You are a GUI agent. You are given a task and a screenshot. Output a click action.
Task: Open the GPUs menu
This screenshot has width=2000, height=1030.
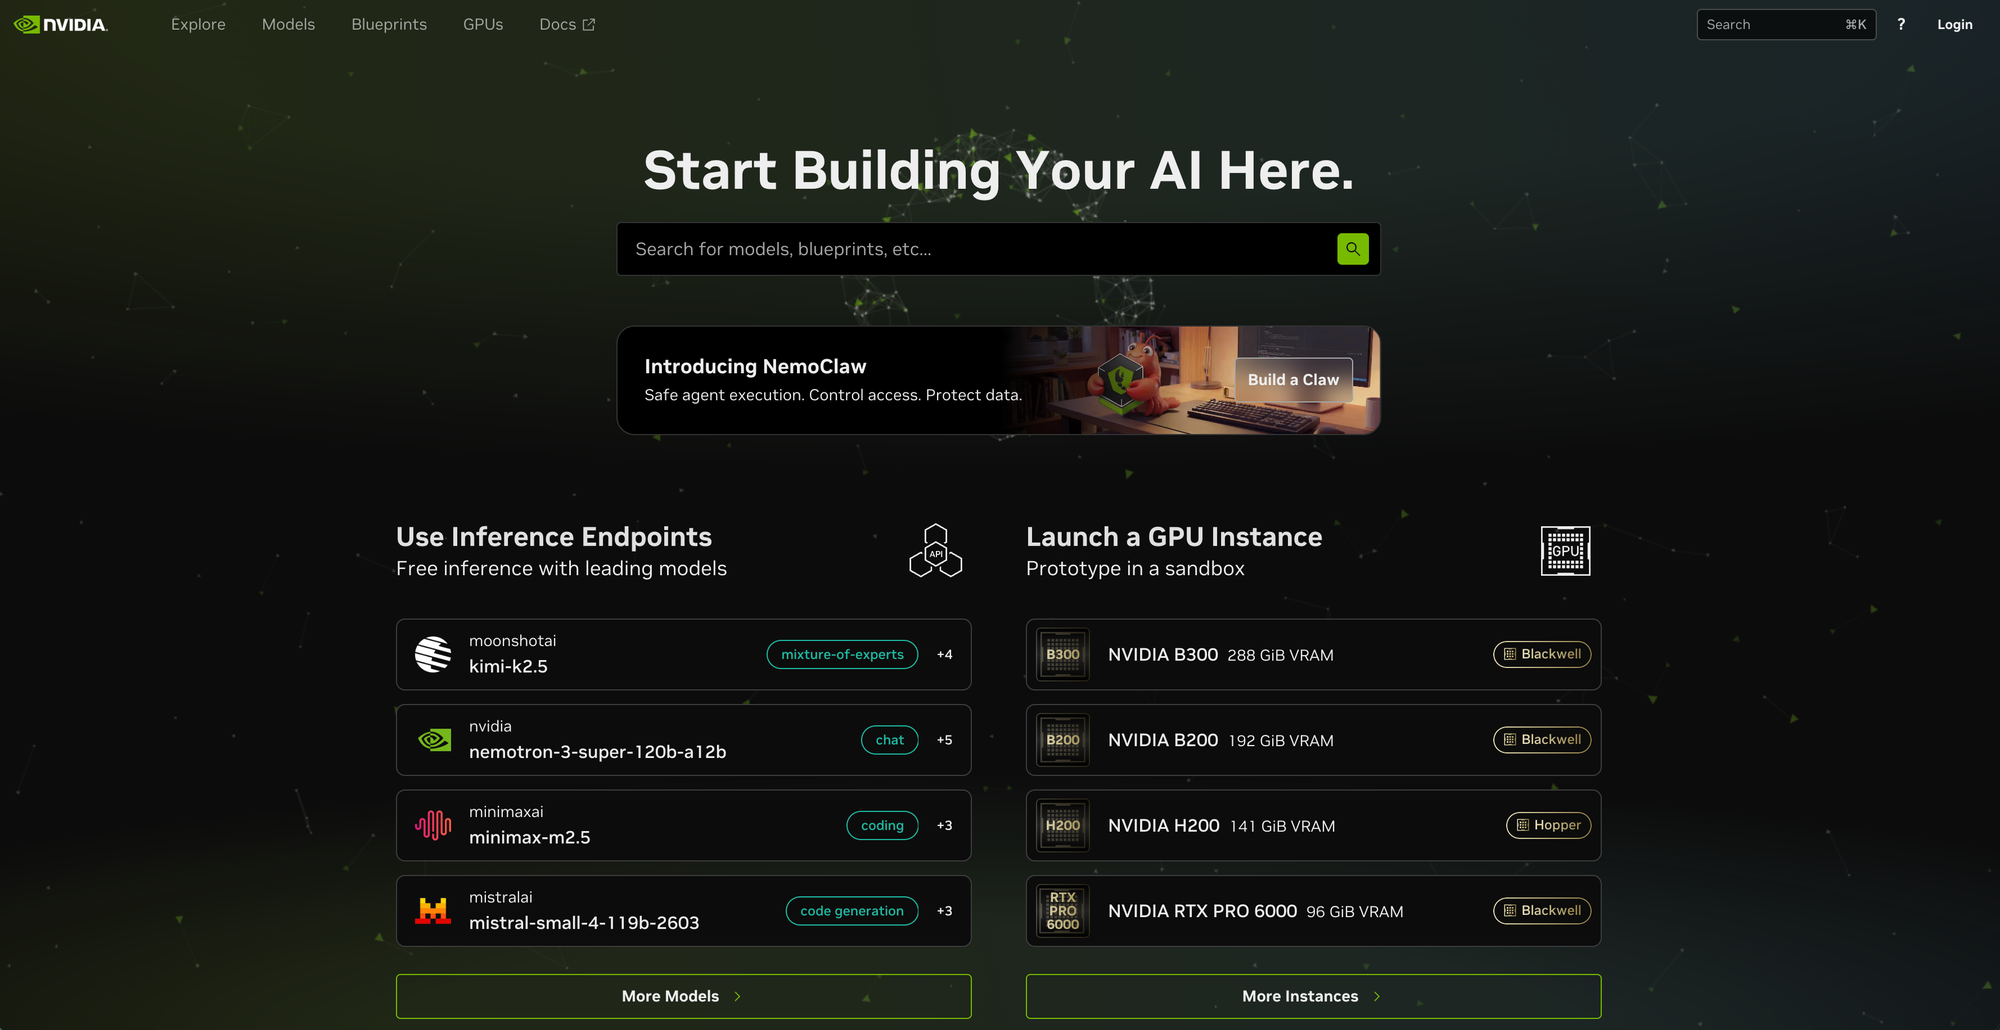[x=483, y=24]
